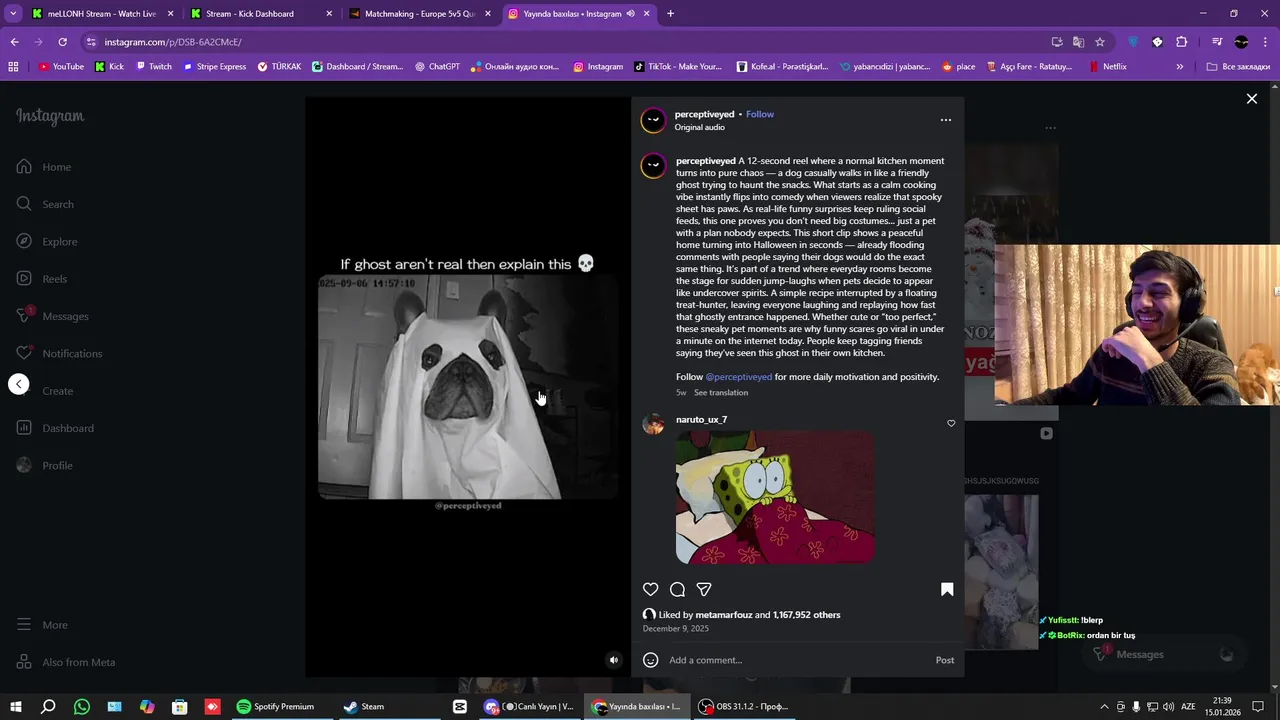Toggle the saved bookmark icon on the post
The image size is (1280, 720).
pos(947,590)
